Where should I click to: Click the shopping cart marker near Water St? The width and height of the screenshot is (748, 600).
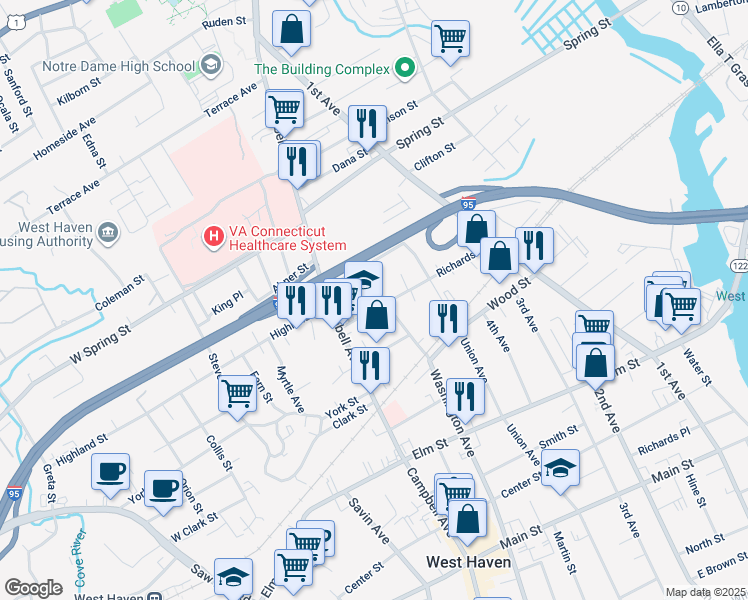(681, 310)
